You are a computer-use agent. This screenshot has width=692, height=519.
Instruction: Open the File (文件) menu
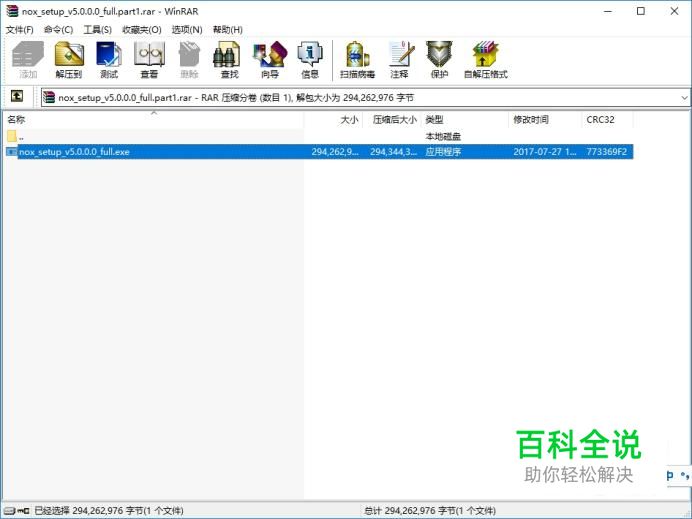(20, 30)
